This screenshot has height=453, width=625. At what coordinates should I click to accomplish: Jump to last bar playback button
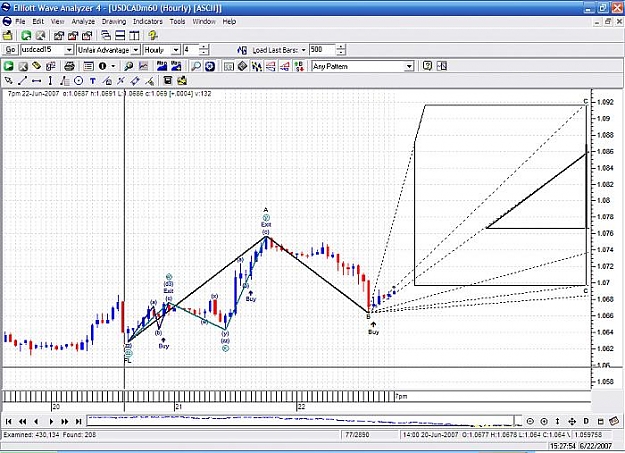(79, 421)
